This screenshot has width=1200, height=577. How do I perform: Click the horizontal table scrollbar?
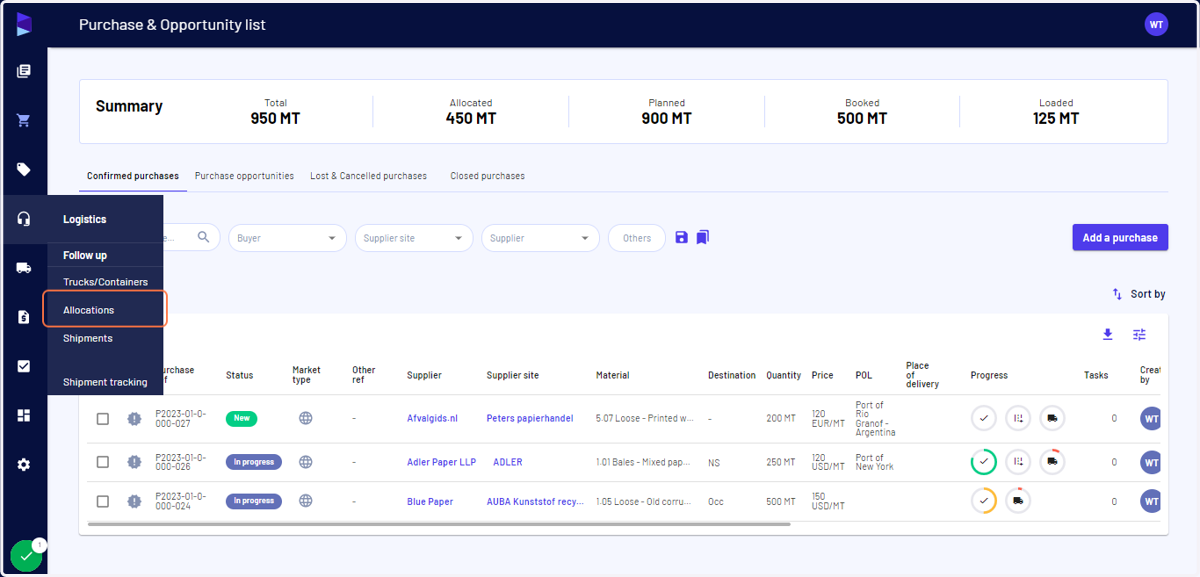click(x=439, y=523)
